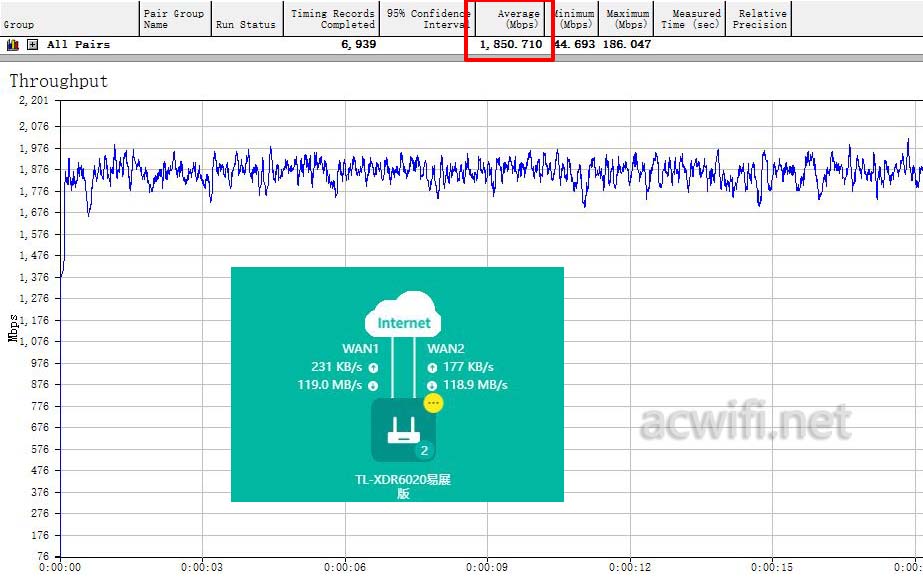Click the TL-XDR6020 router name label
The image size is (923, 581).
[403, 486]
